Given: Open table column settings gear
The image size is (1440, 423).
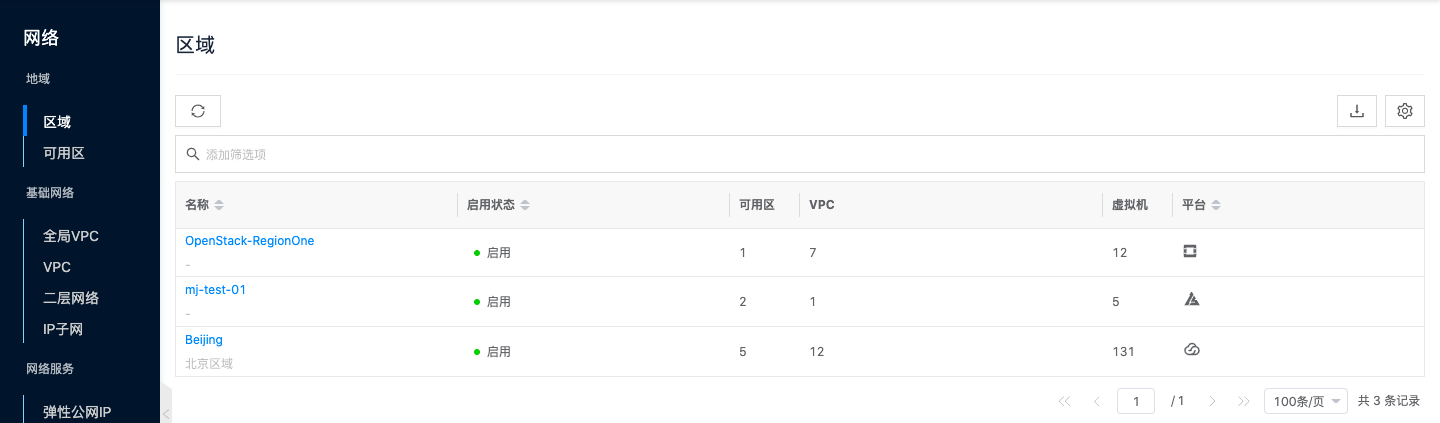Looking at the screenshot, I should point(1405,111).
